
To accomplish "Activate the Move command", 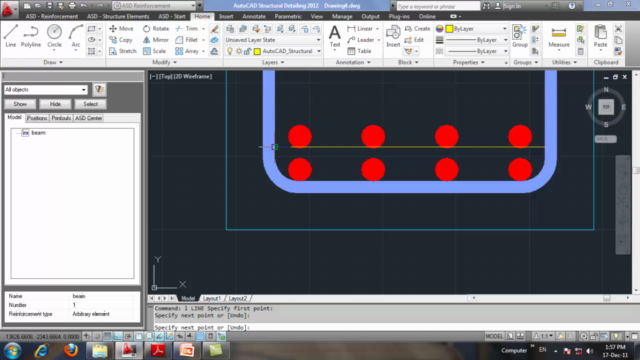I will point(121,29).
